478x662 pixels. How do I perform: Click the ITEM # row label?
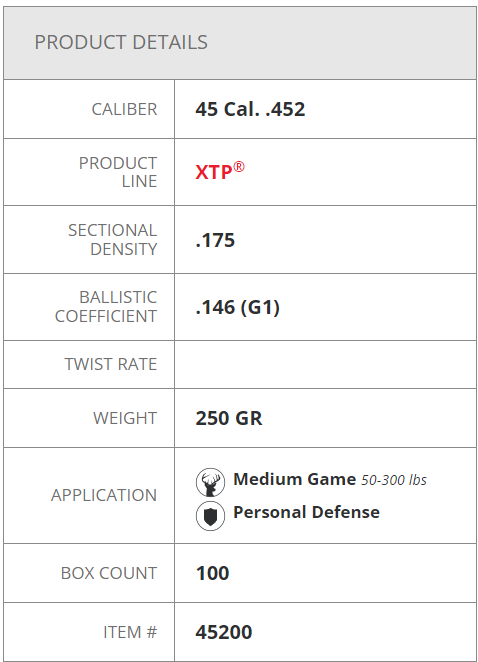(130, 632)
